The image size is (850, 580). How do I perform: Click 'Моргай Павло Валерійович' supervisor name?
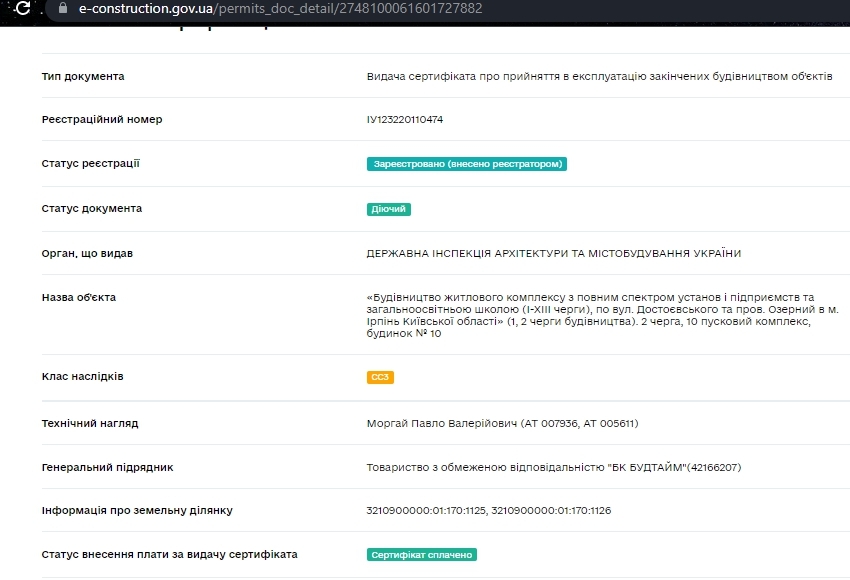[x=442, y=423]
